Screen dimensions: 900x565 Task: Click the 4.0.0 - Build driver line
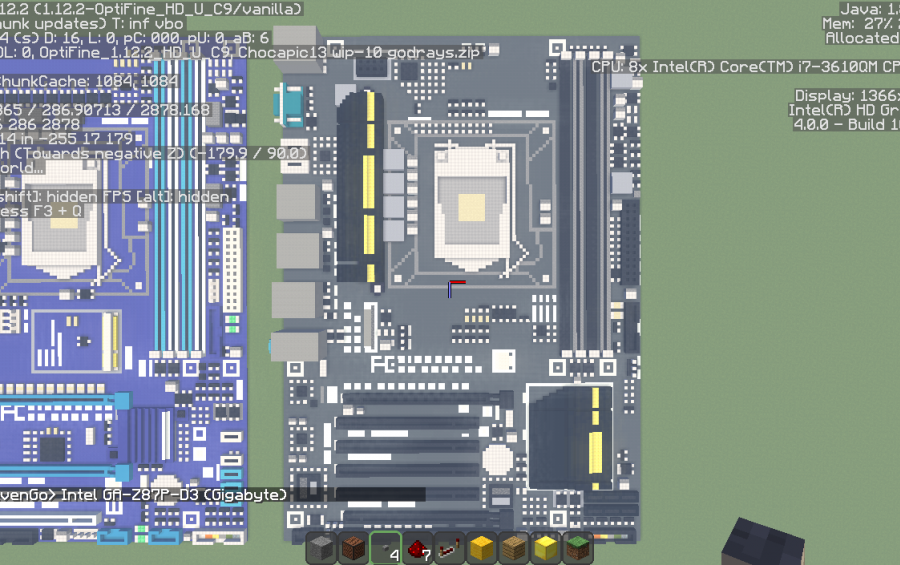pos(846,124)
